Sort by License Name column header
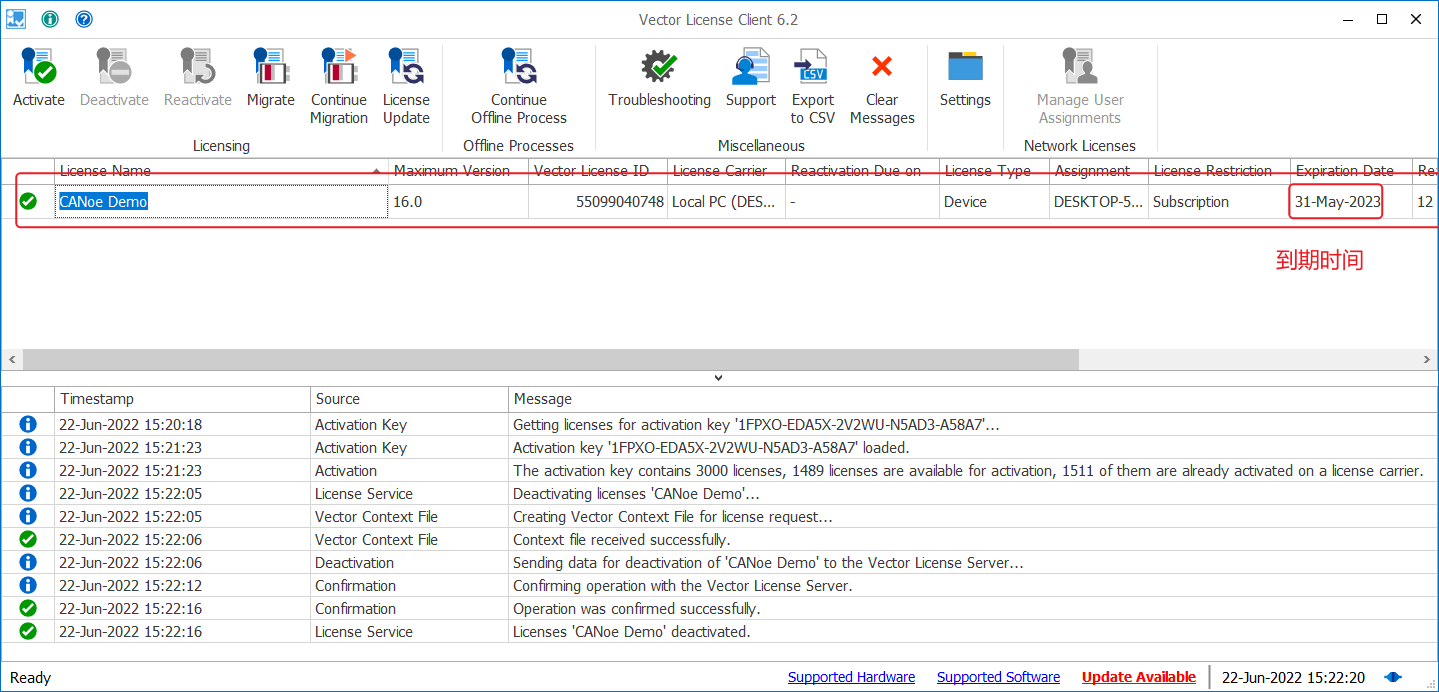Viewport: 1439px width, 692px height. 221,171
